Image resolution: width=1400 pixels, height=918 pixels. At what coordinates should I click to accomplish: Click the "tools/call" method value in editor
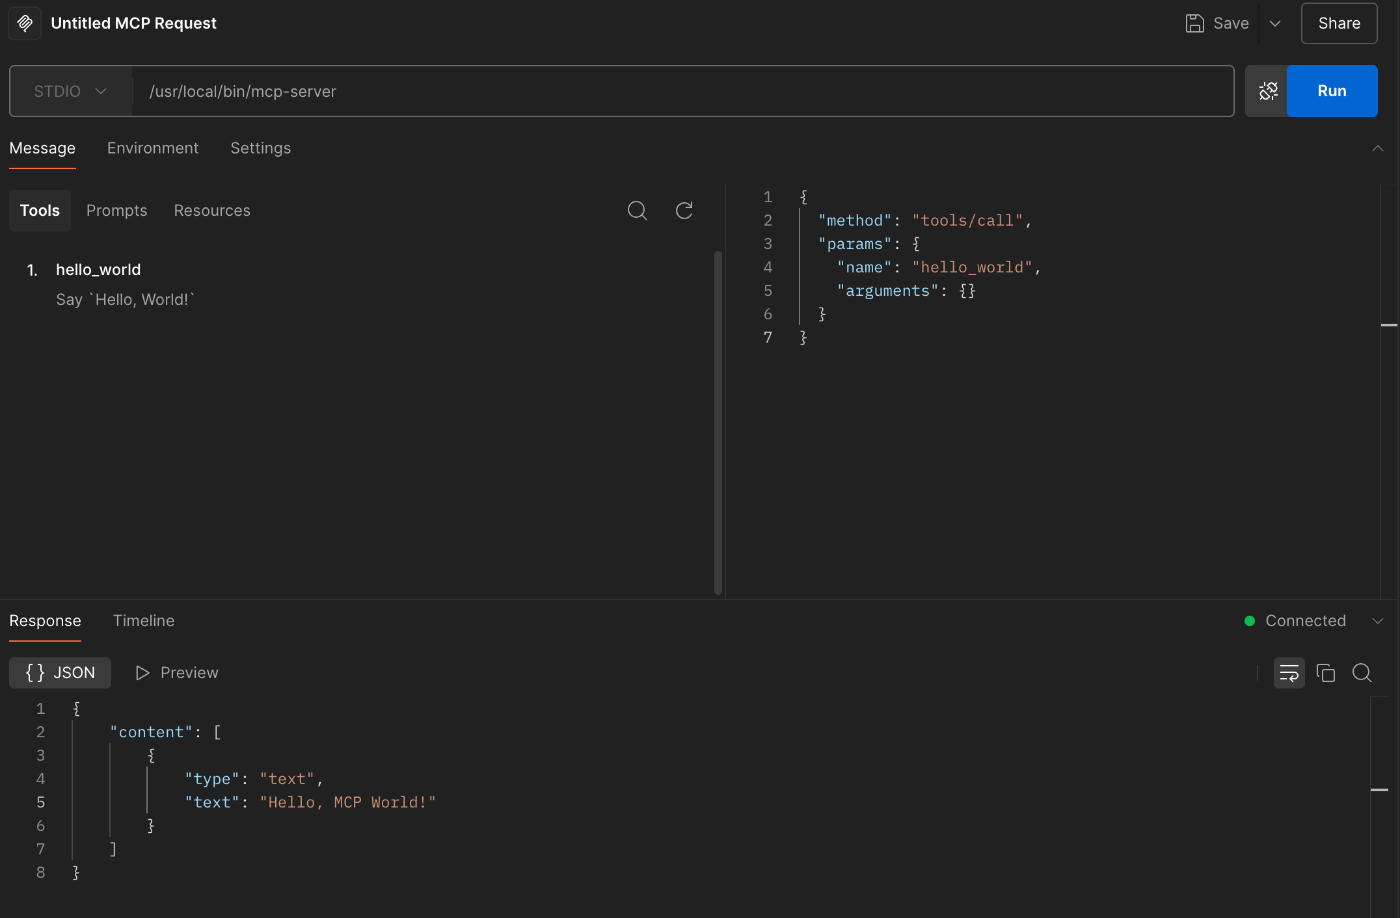click(x=967, y=220)
